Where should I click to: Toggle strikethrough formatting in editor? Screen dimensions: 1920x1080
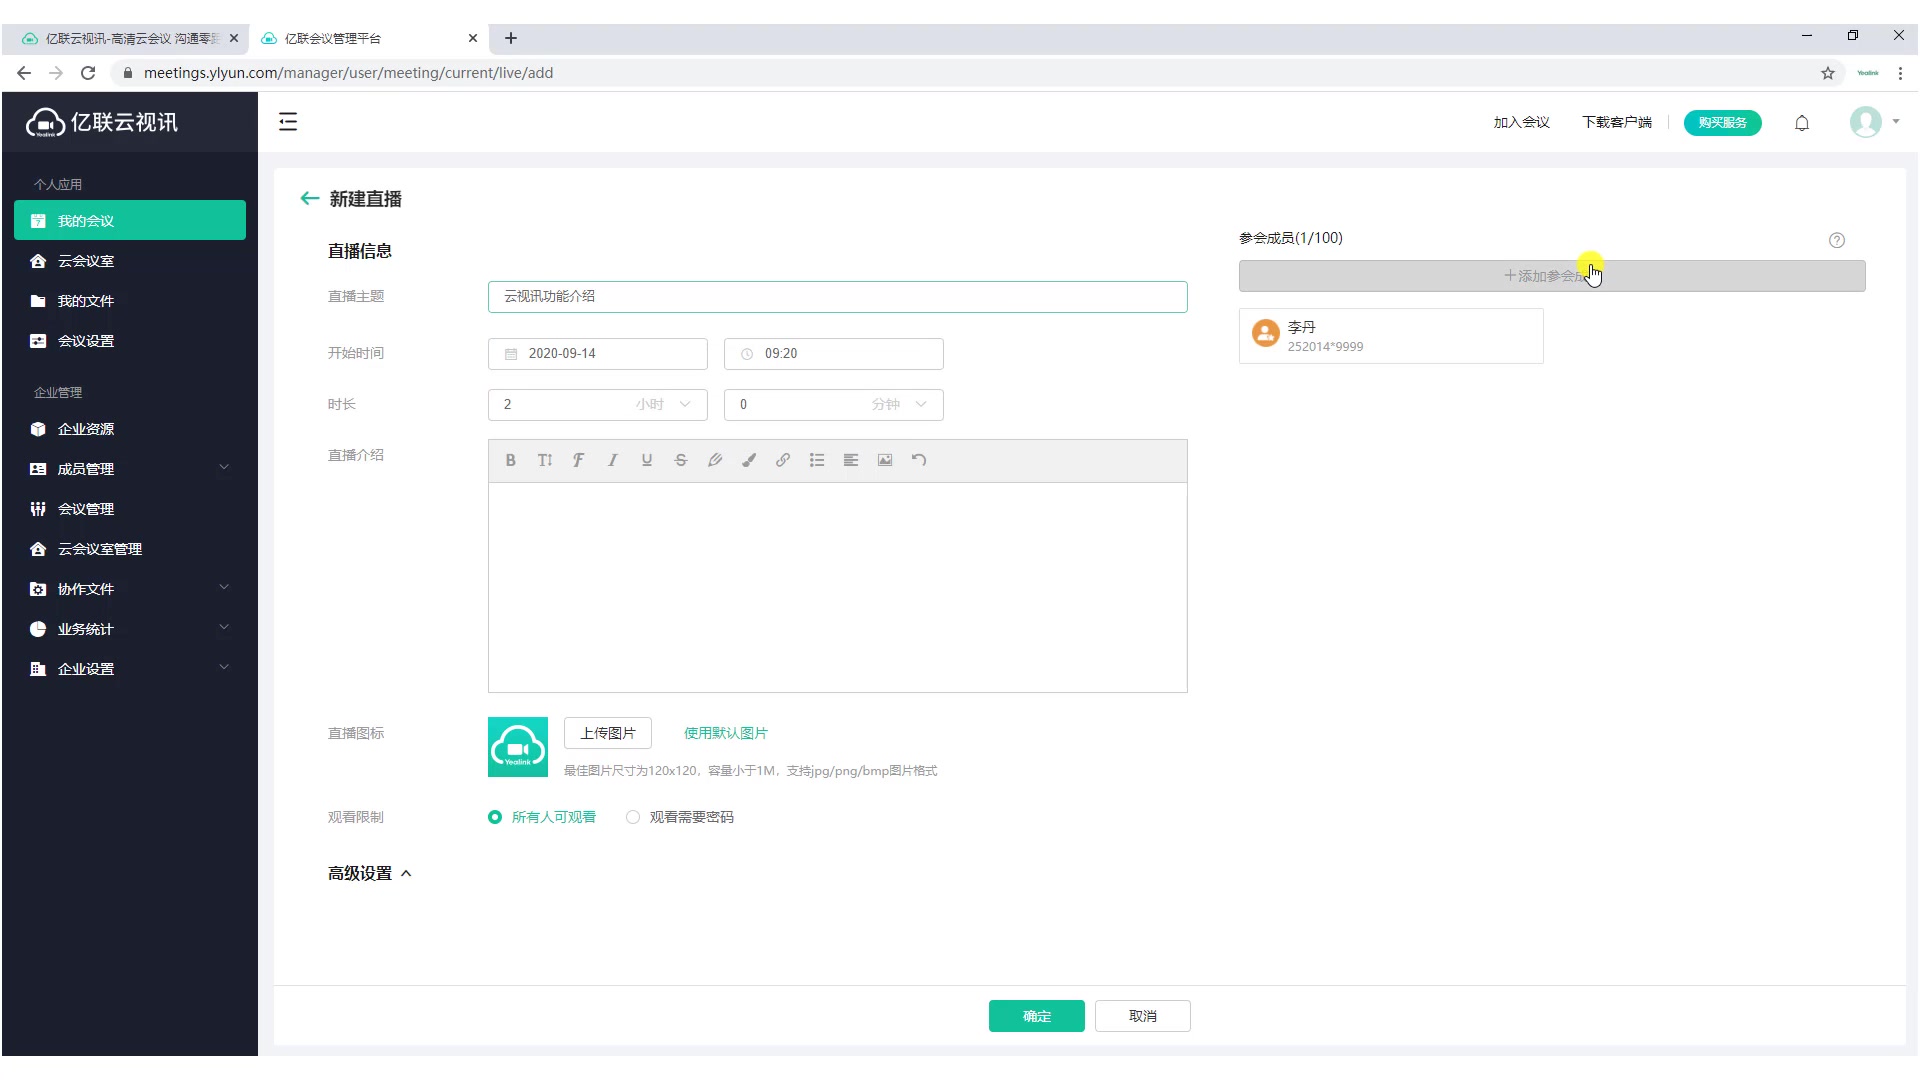(680, 460)
